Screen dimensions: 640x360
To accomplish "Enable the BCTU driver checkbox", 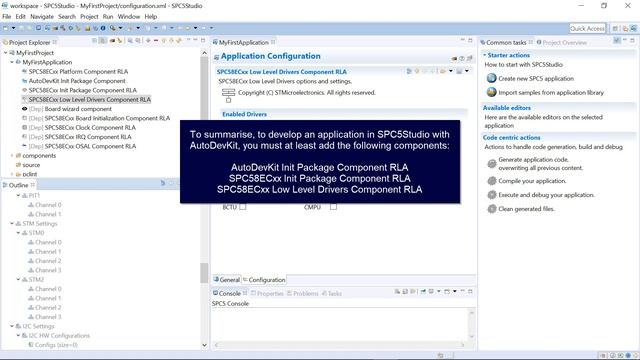I will tap(243, 207).
